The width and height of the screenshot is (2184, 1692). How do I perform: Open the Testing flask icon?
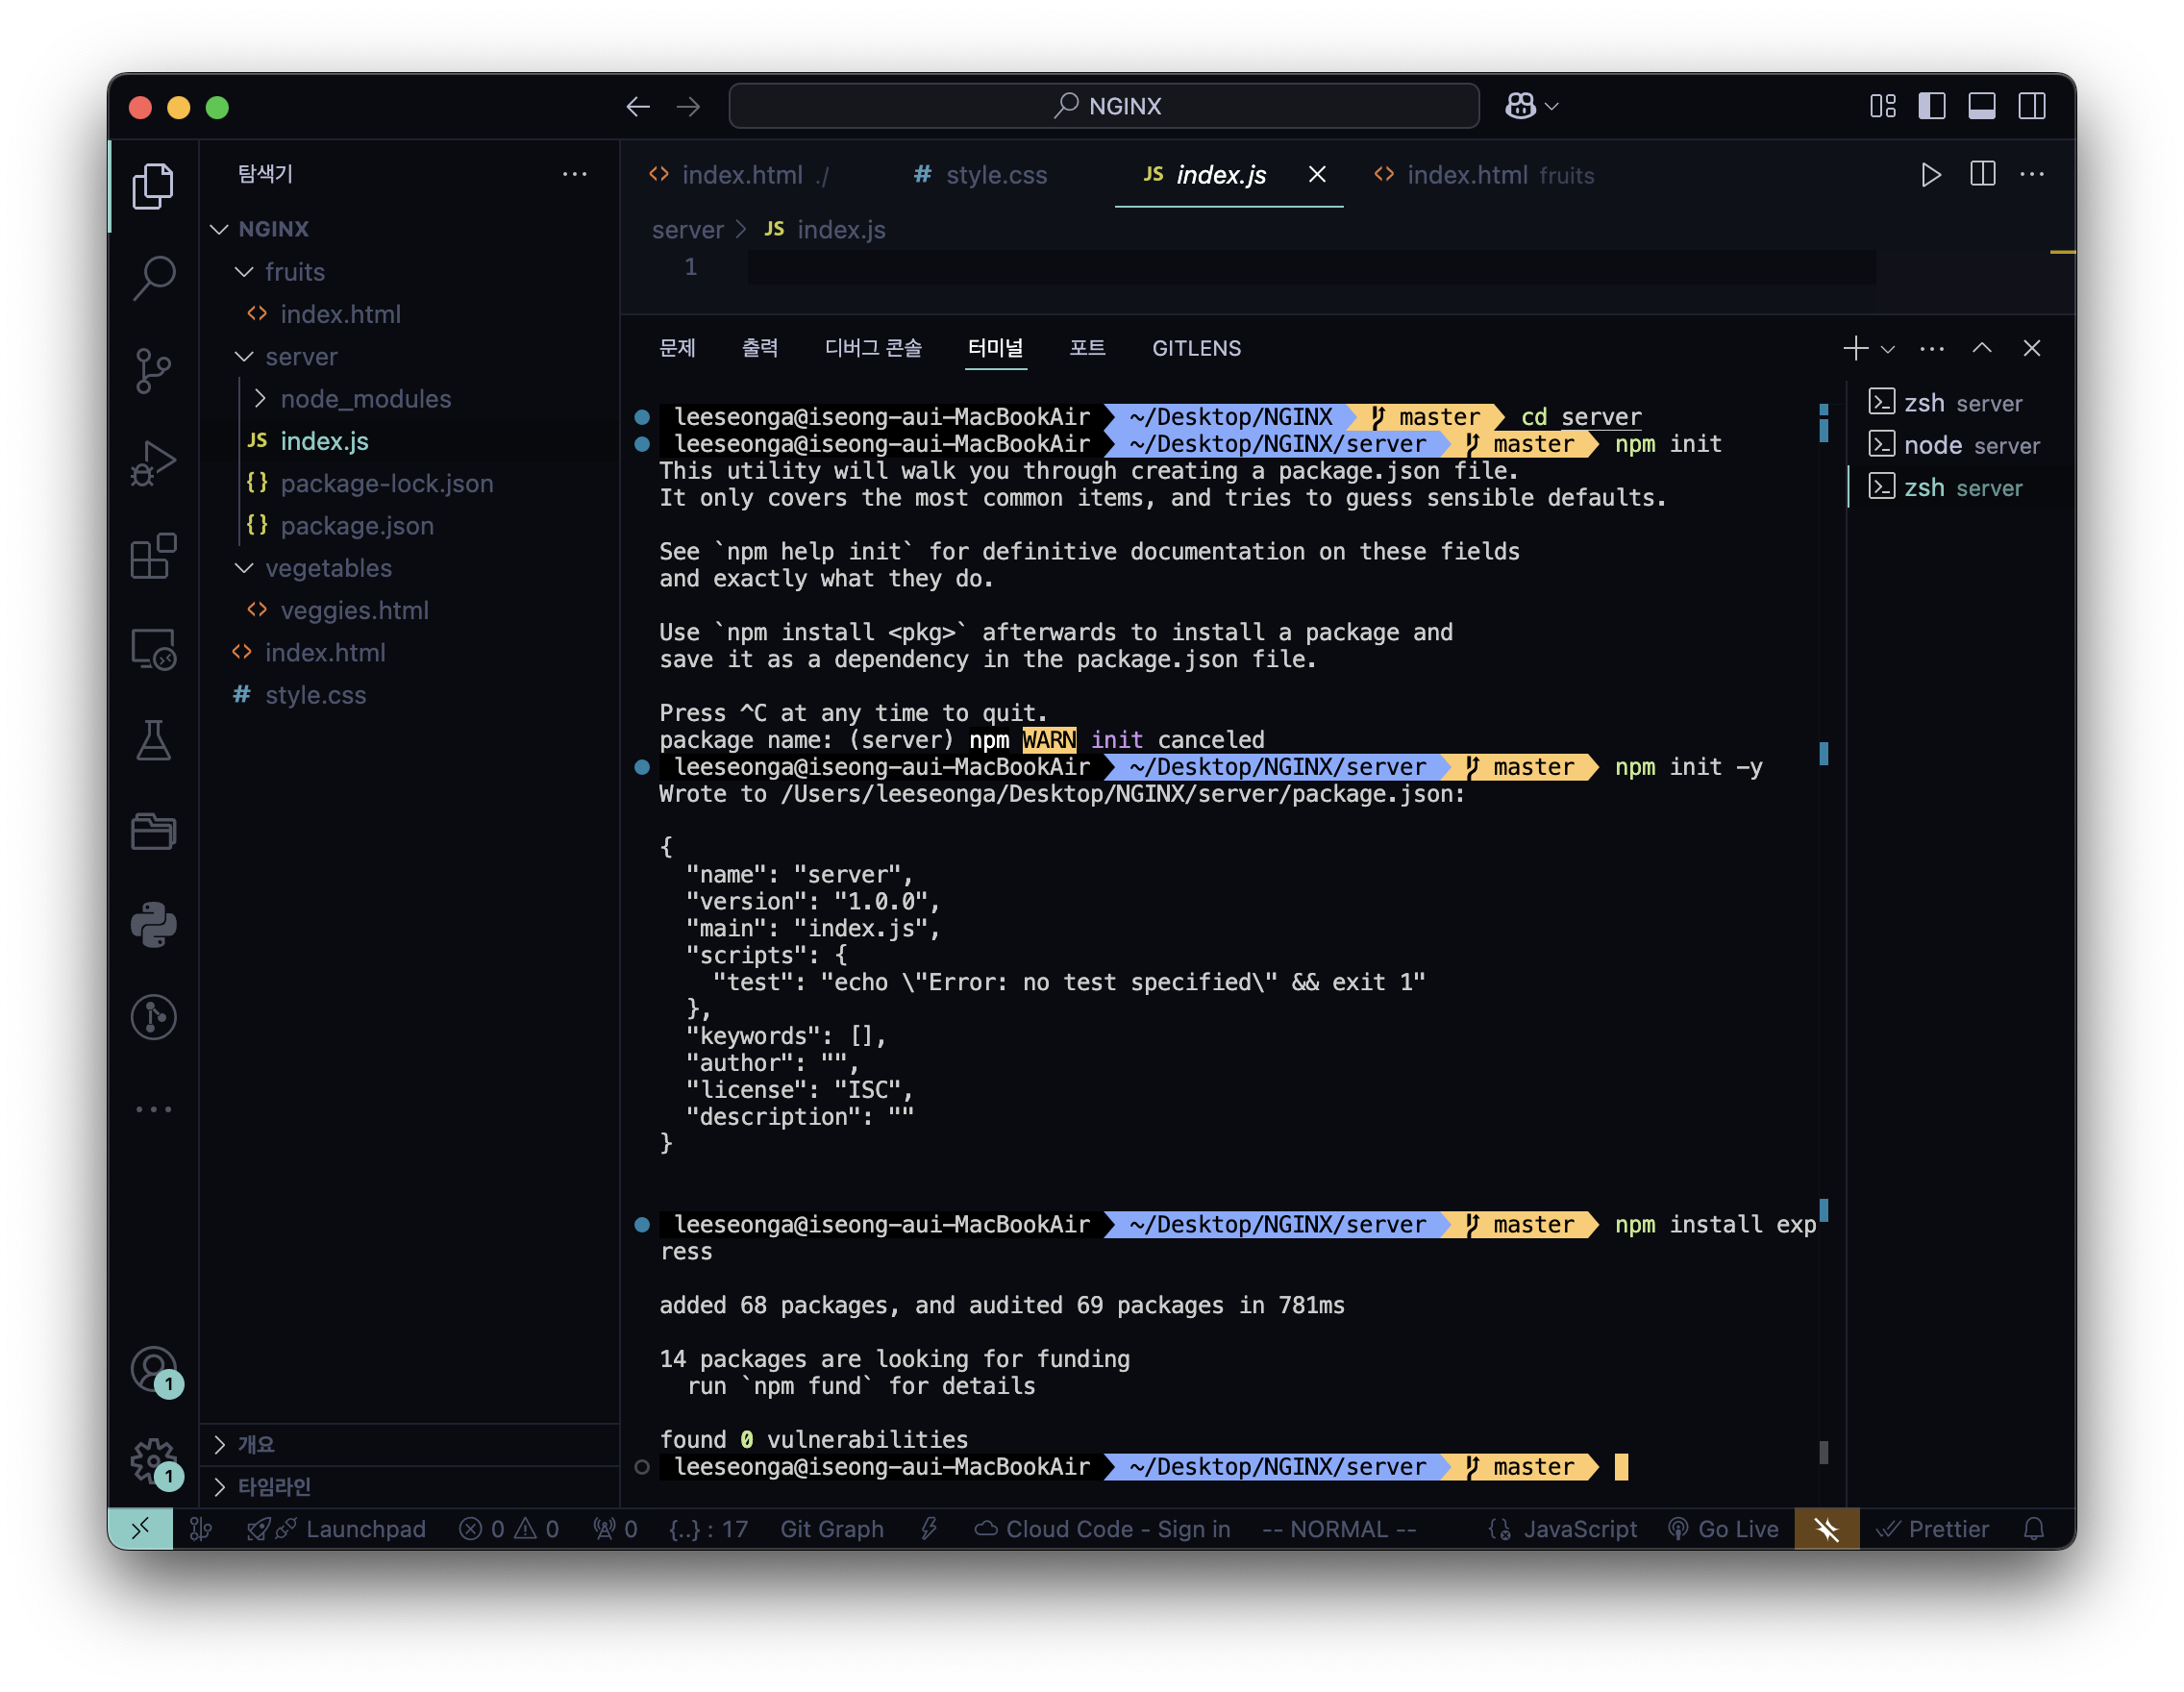point(153,741)
